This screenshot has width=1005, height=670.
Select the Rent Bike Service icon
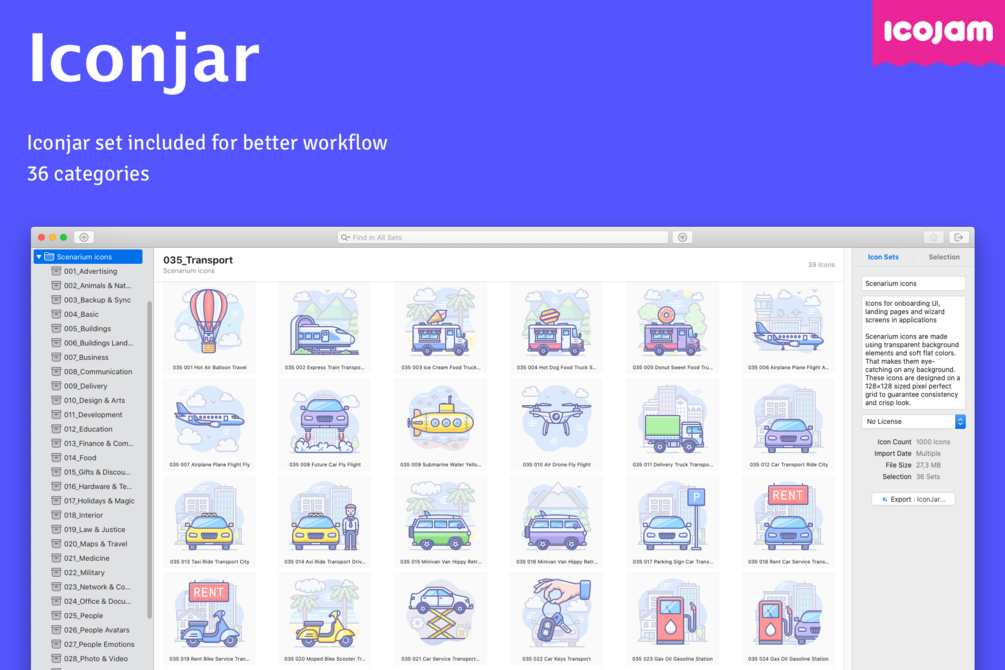(x=210, y=619)
